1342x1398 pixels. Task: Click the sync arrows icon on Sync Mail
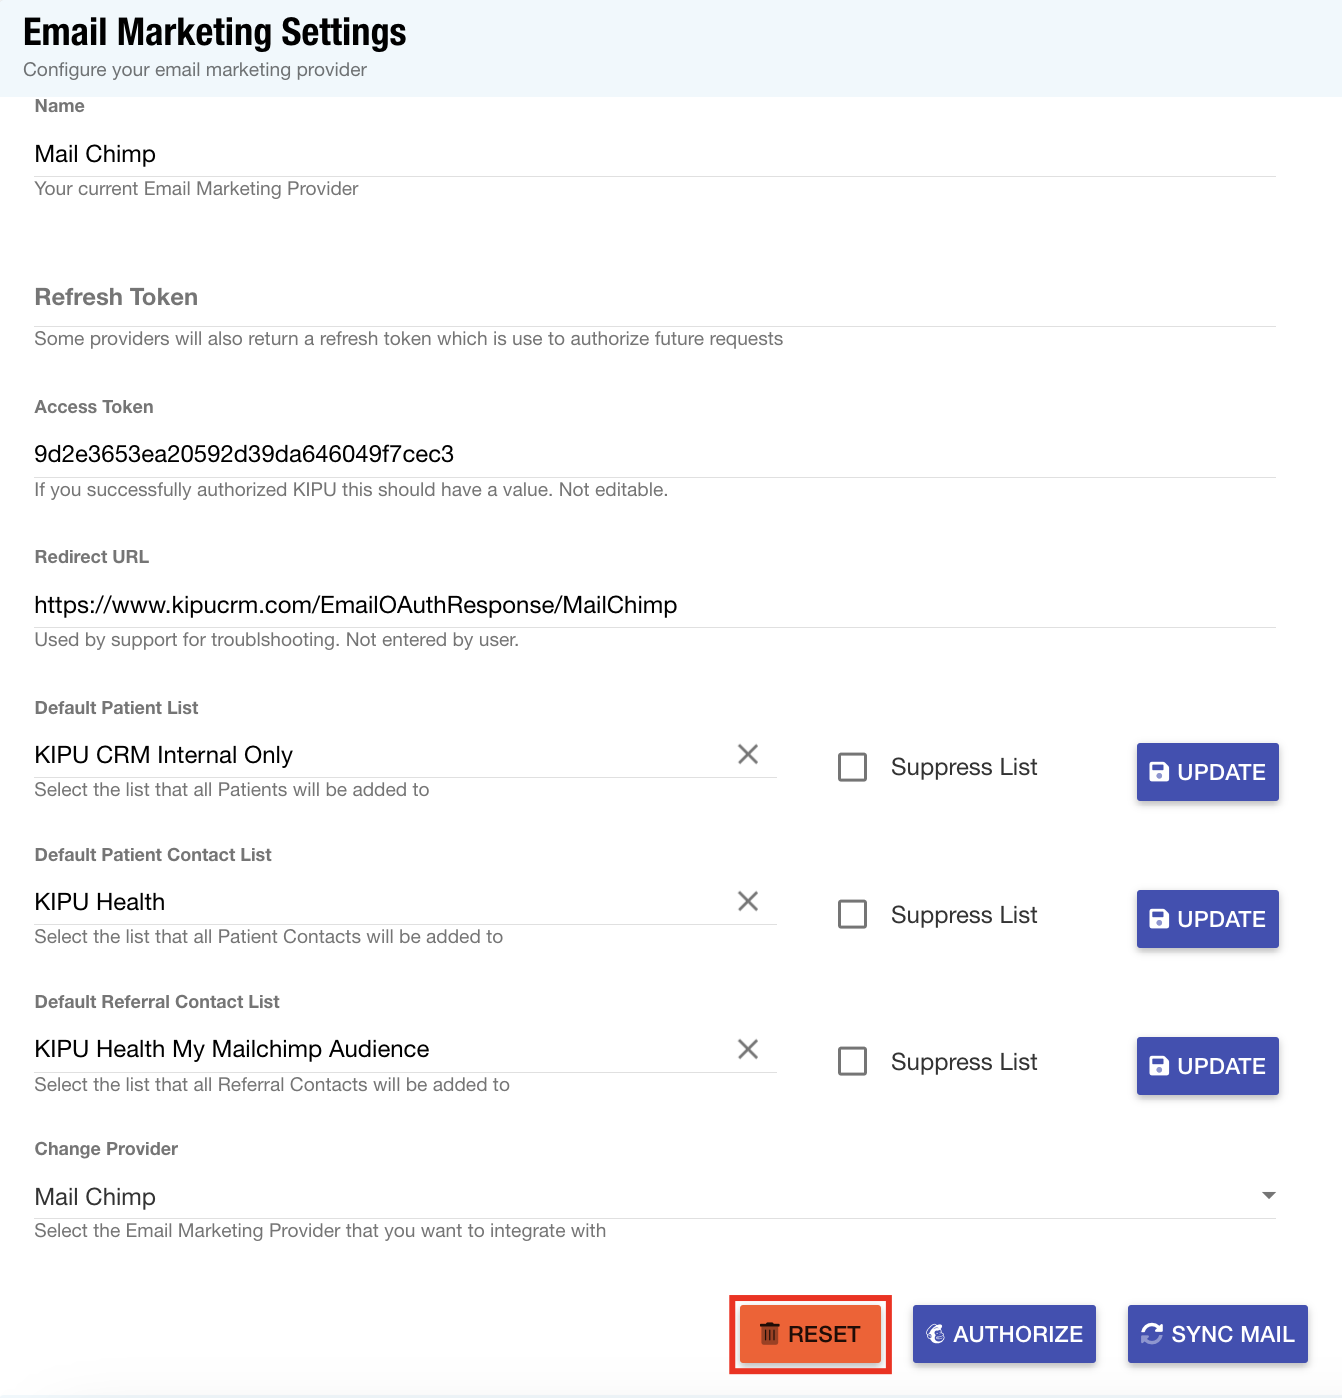click(1152, 1333)
